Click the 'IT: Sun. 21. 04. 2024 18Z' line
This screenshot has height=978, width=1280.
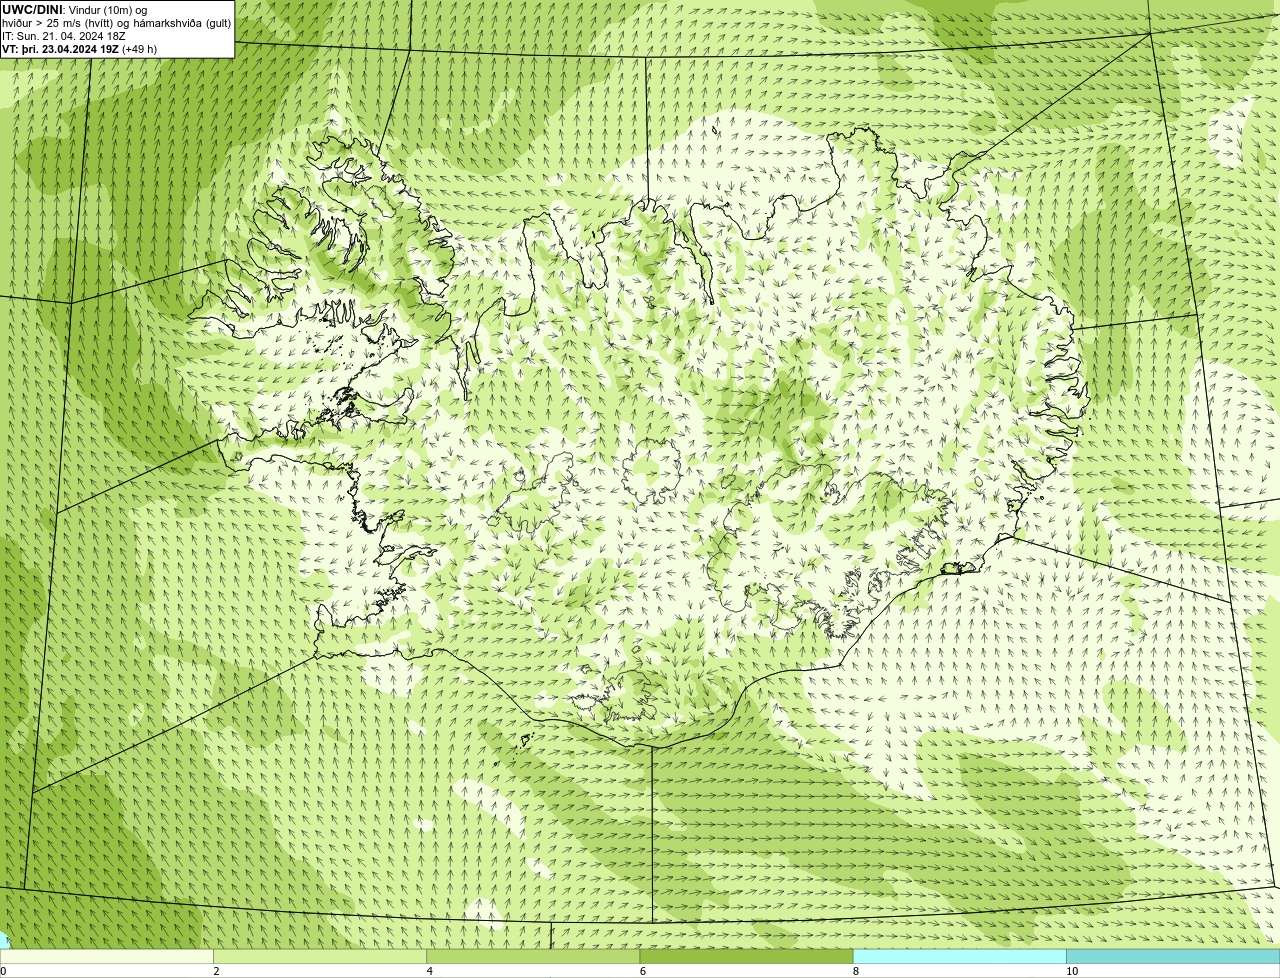coord(64,35)
